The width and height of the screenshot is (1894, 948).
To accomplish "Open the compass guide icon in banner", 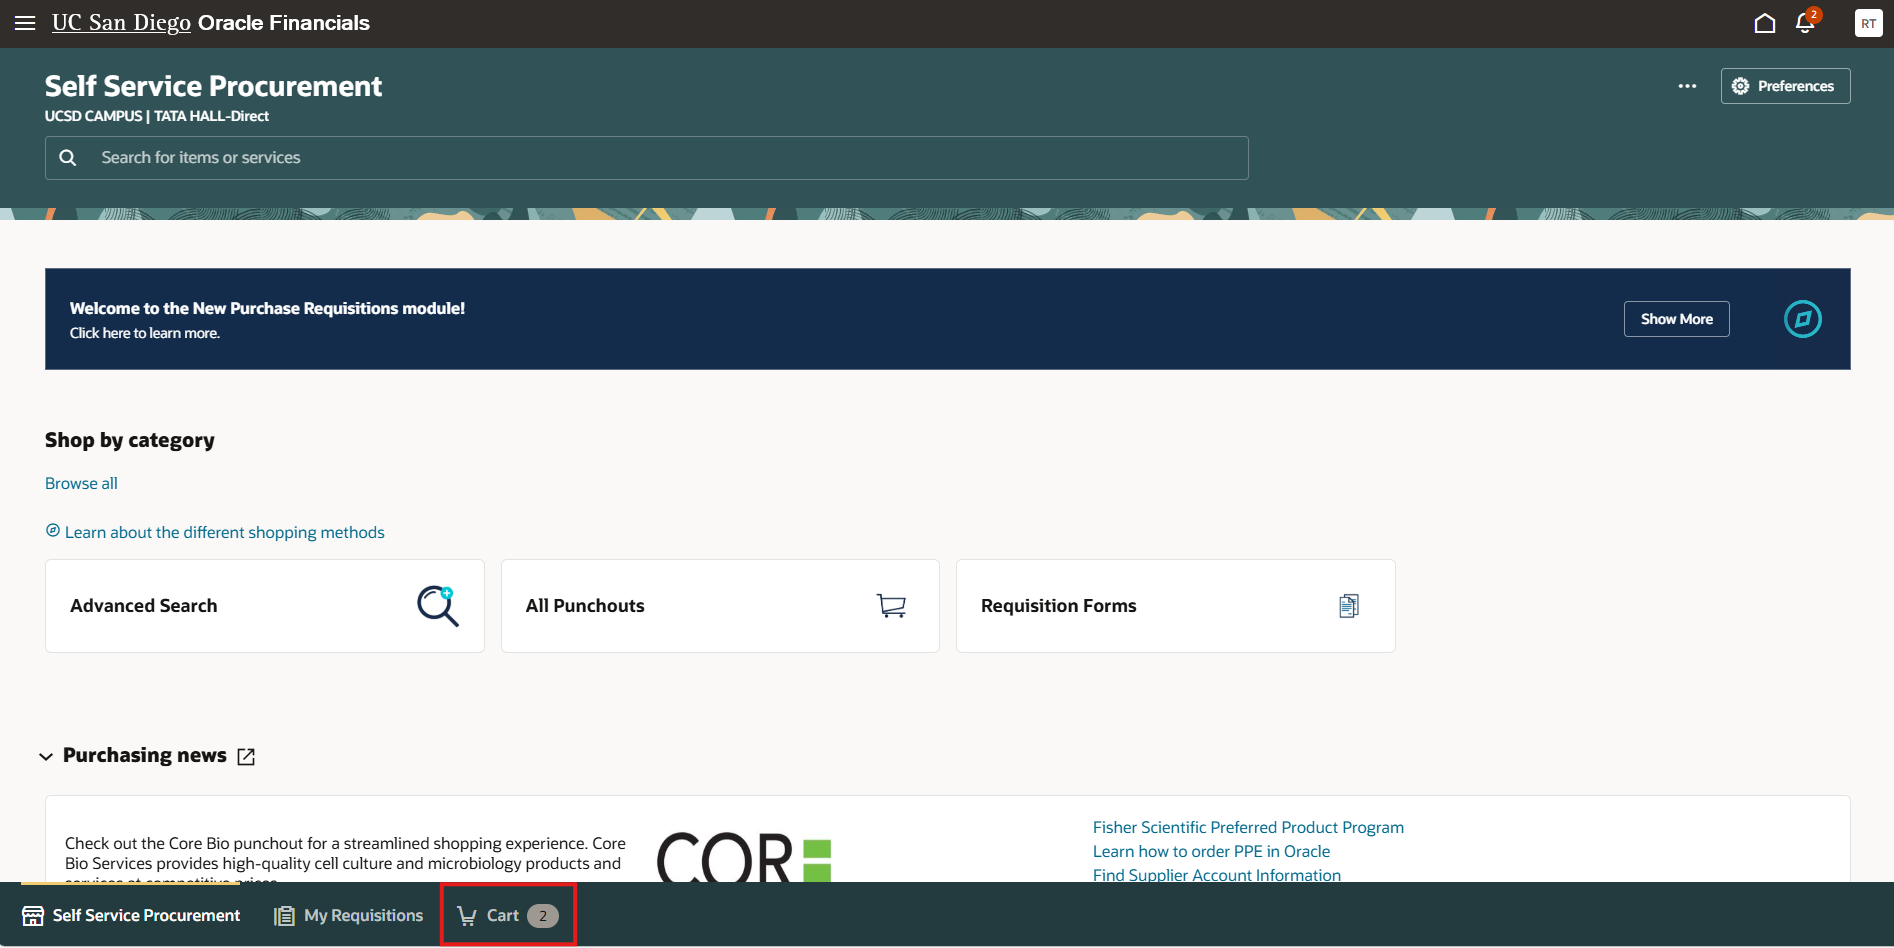I will [1803, 319].
